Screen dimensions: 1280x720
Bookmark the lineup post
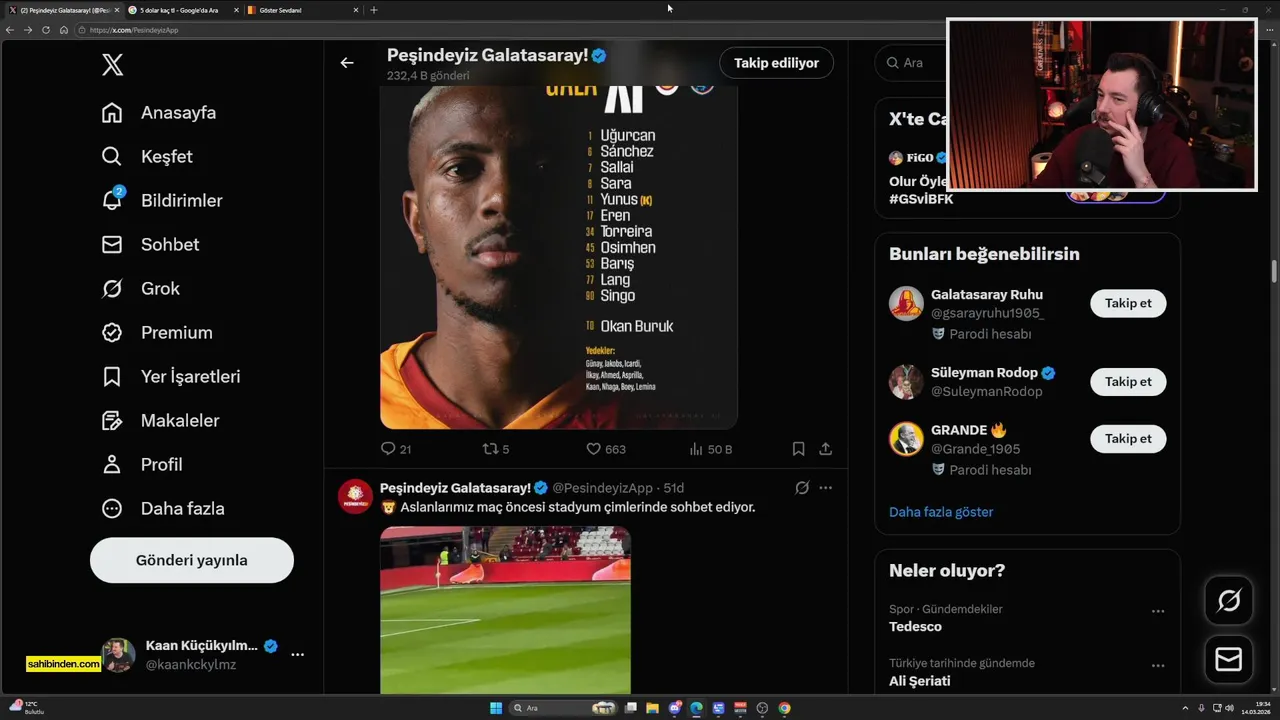click(798, 450)
